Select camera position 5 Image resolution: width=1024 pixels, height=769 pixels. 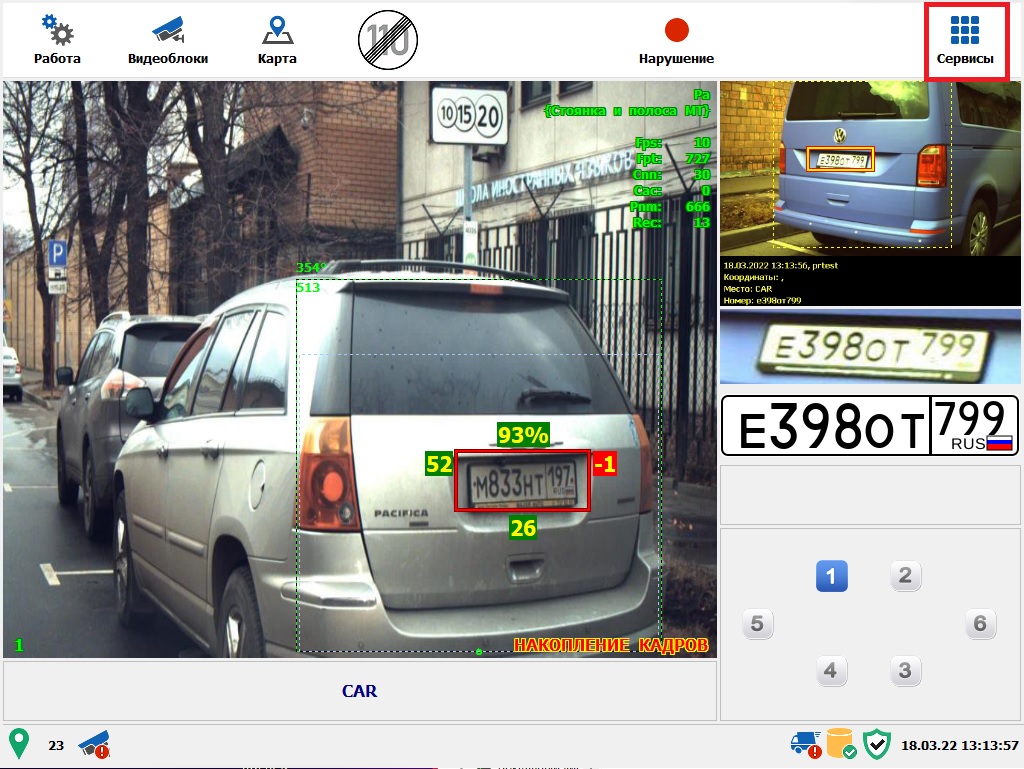point(757,625)
